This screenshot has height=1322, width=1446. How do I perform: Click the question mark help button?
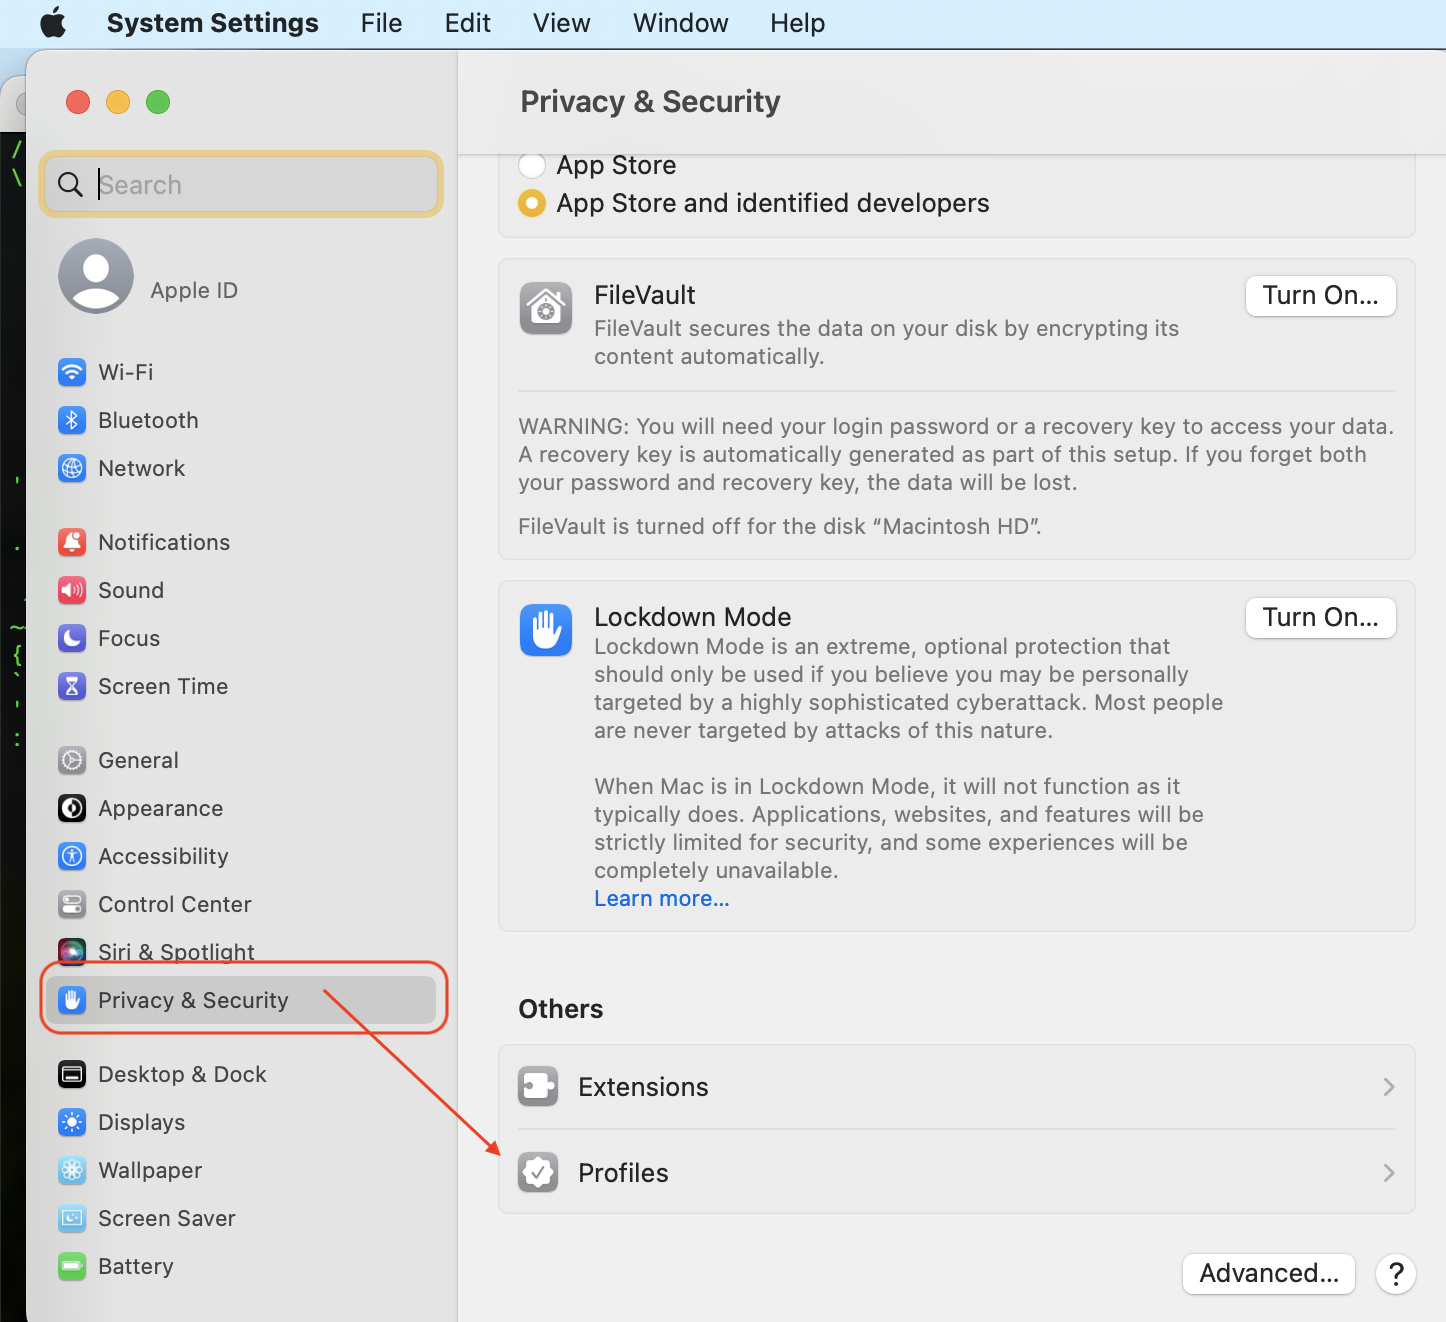point(1396,1274)
